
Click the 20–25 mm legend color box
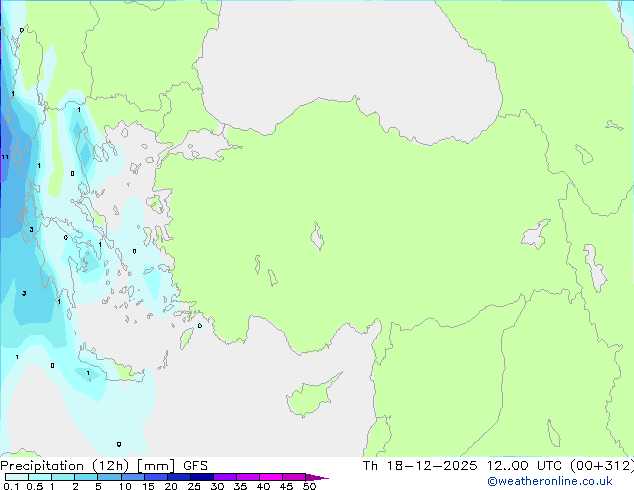pos(178,477)
